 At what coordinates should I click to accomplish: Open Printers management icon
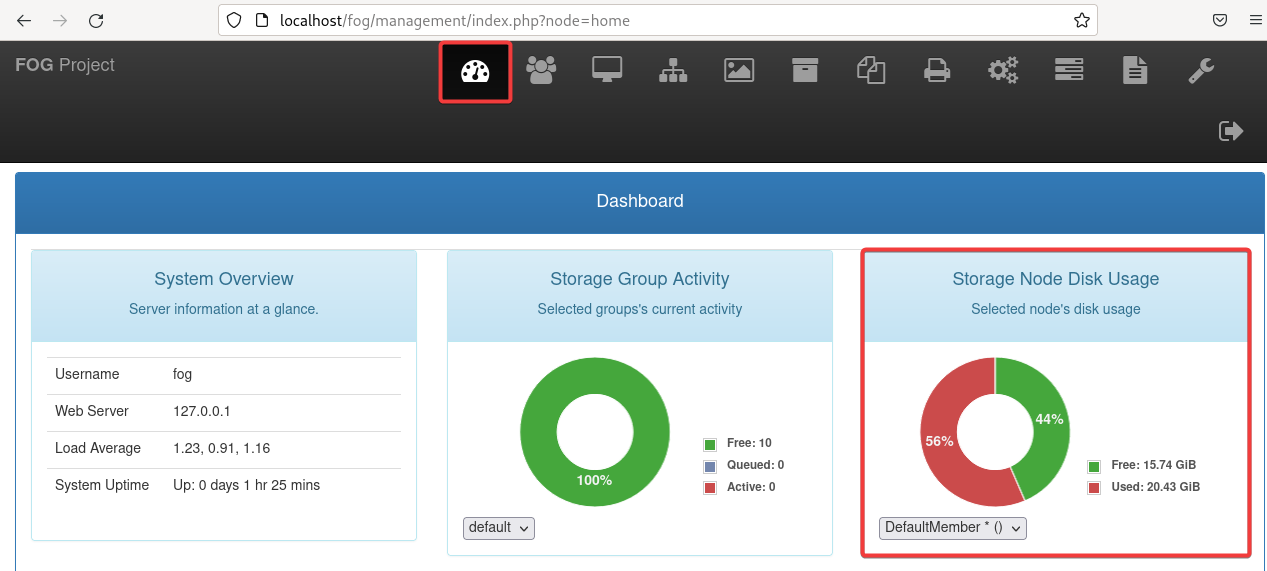coord(937,70)
